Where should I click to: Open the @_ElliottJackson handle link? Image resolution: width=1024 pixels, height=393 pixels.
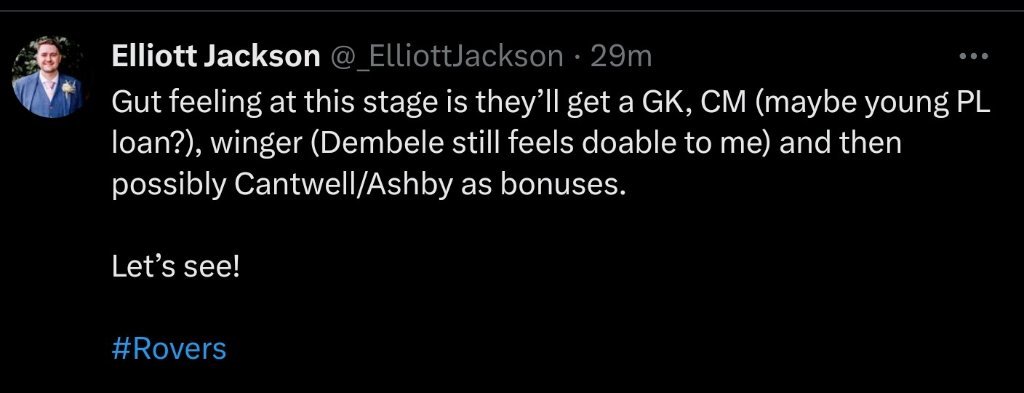coord(448,57)
